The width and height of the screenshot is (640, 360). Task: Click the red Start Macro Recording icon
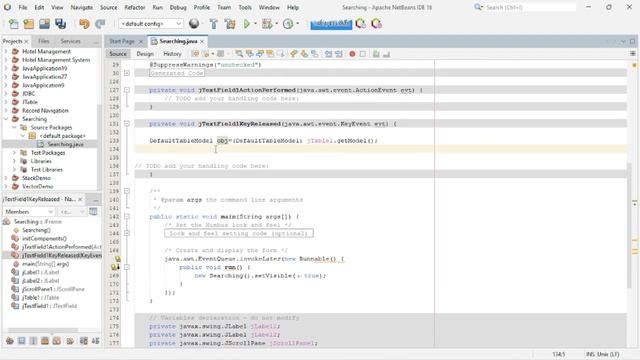pyautogui.click(x=352, y=54)
